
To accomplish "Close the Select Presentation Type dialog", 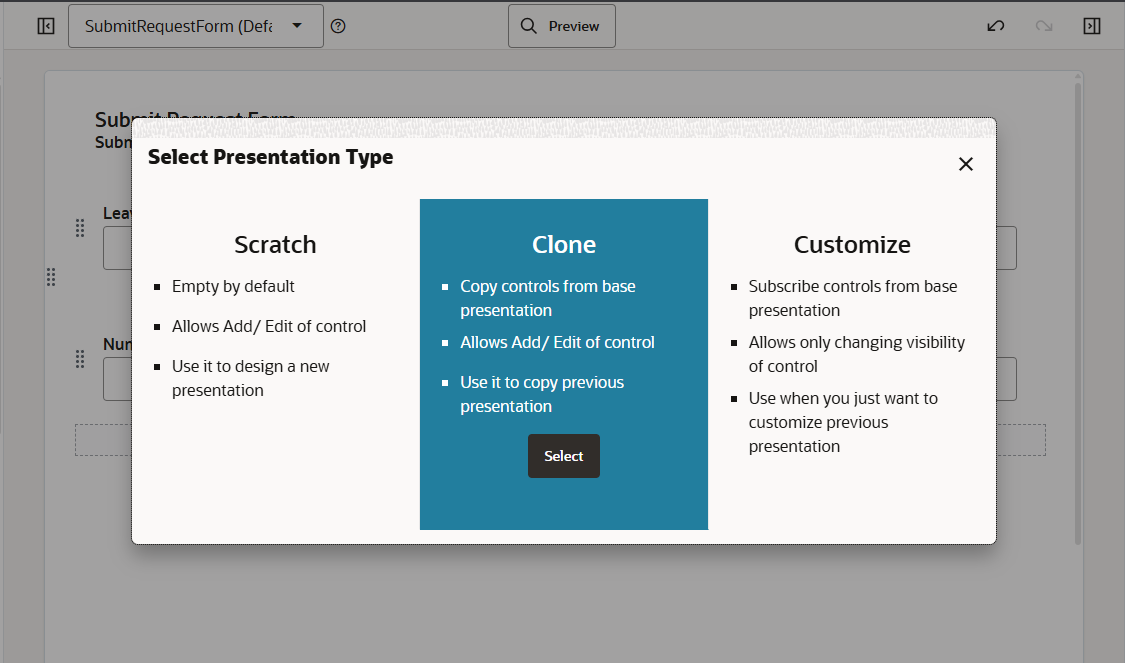I will pos(965,163).
